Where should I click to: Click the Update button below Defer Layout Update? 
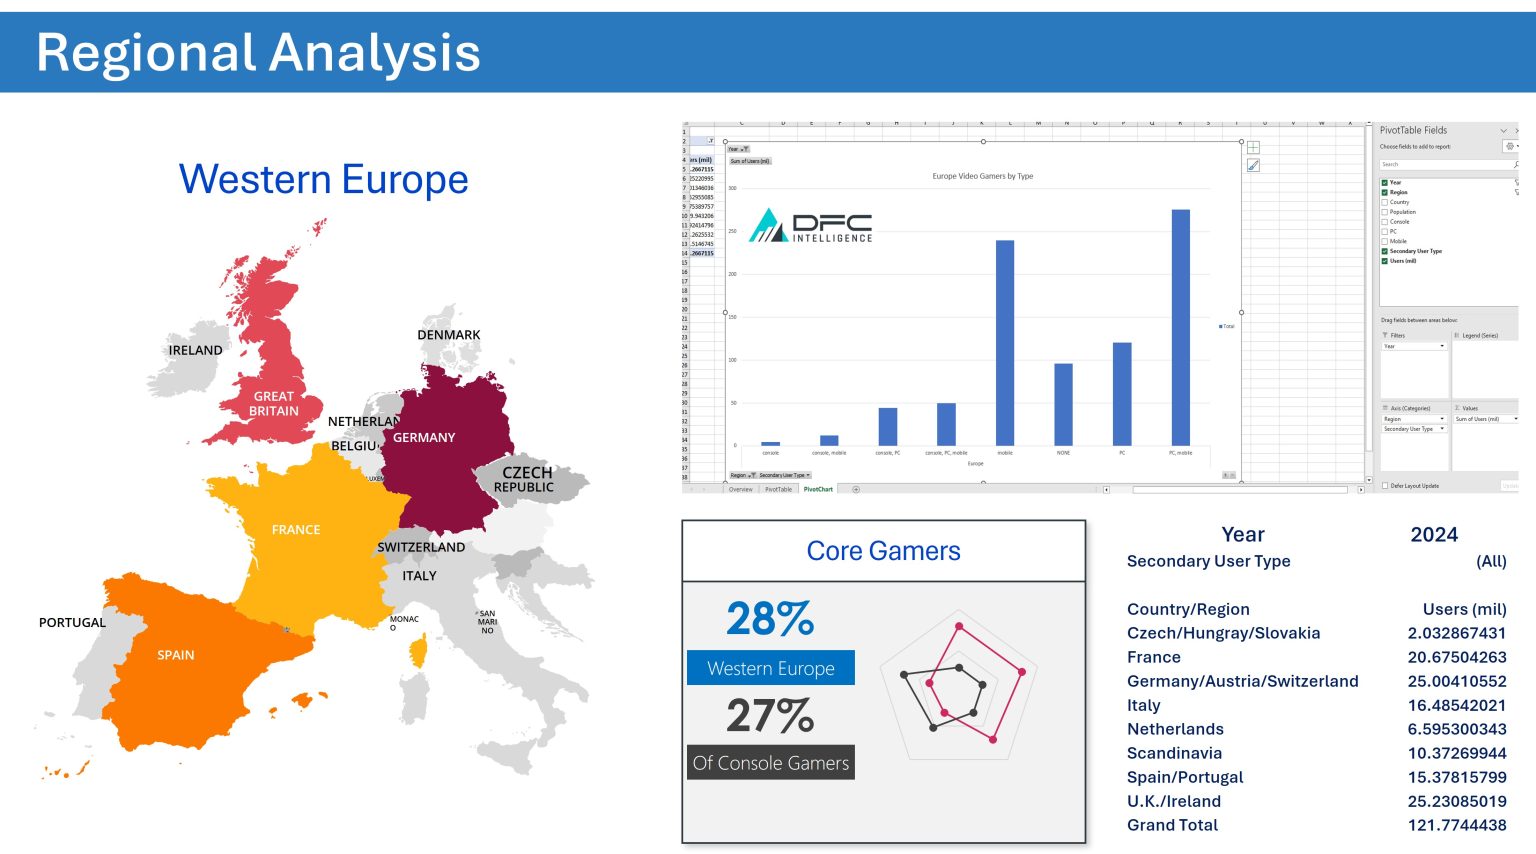(1511, 486)
